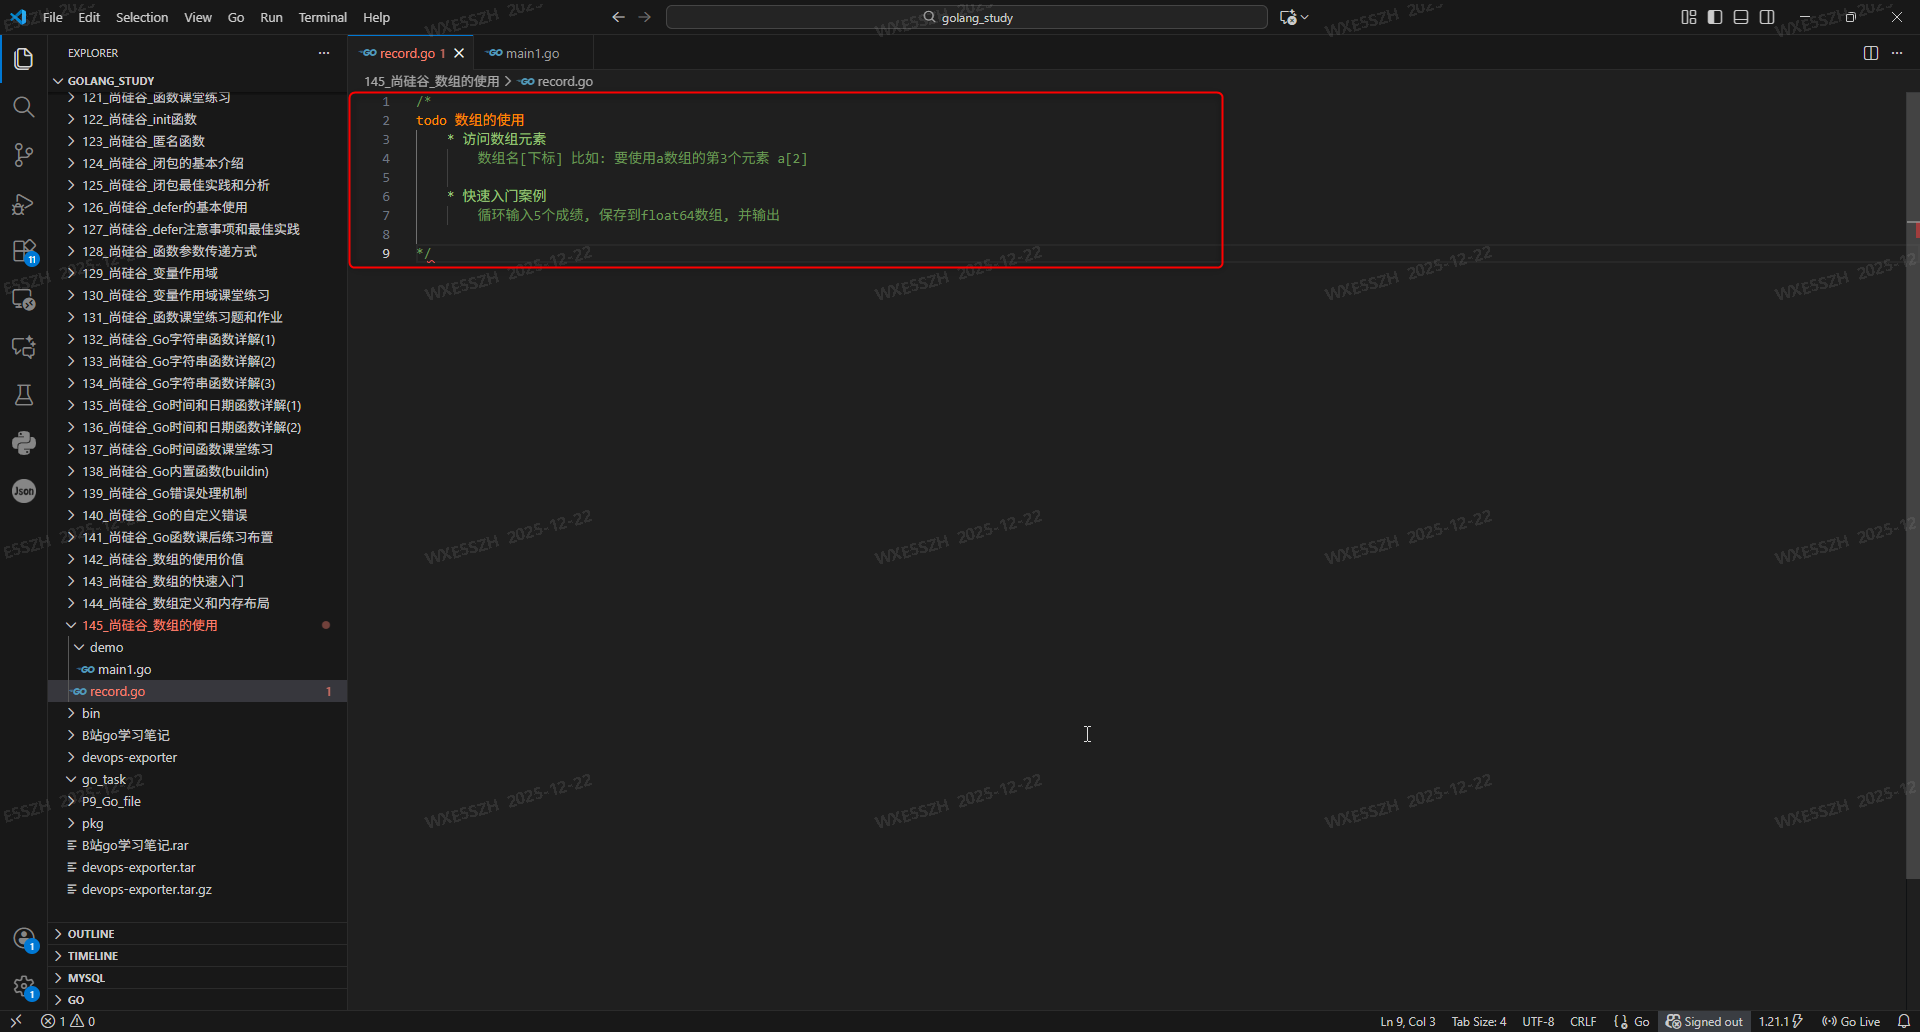Change the UTF-8 encoding

(1538, 1021)
